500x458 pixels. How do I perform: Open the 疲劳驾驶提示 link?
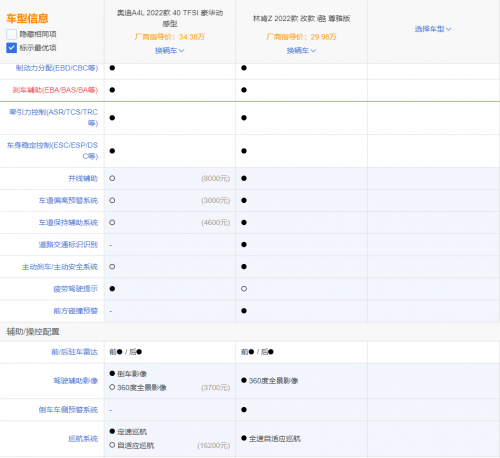76,289
